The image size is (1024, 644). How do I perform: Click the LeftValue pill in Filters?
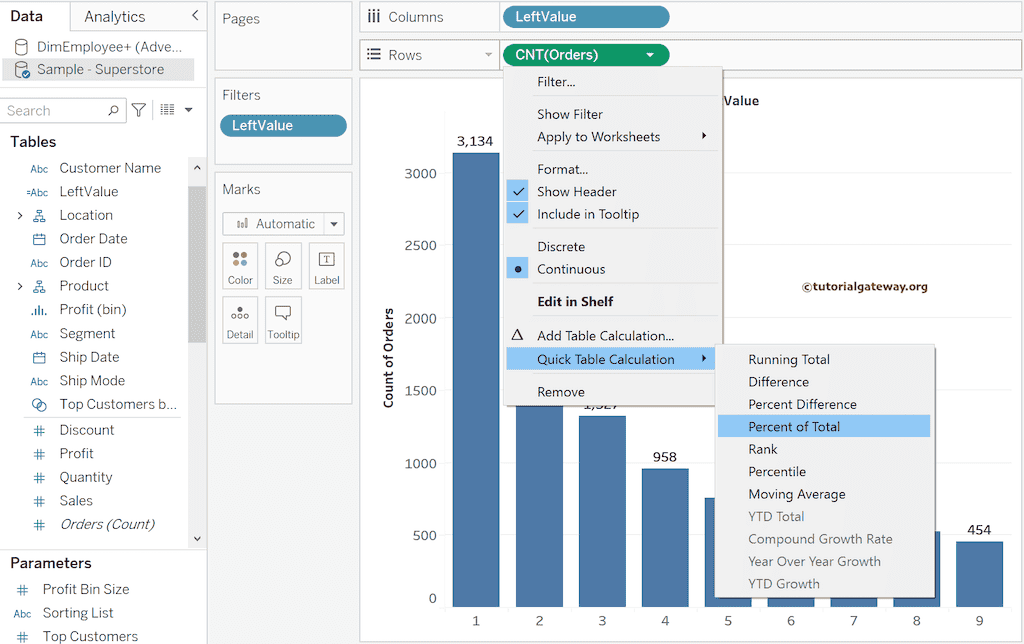click(283, 125)
